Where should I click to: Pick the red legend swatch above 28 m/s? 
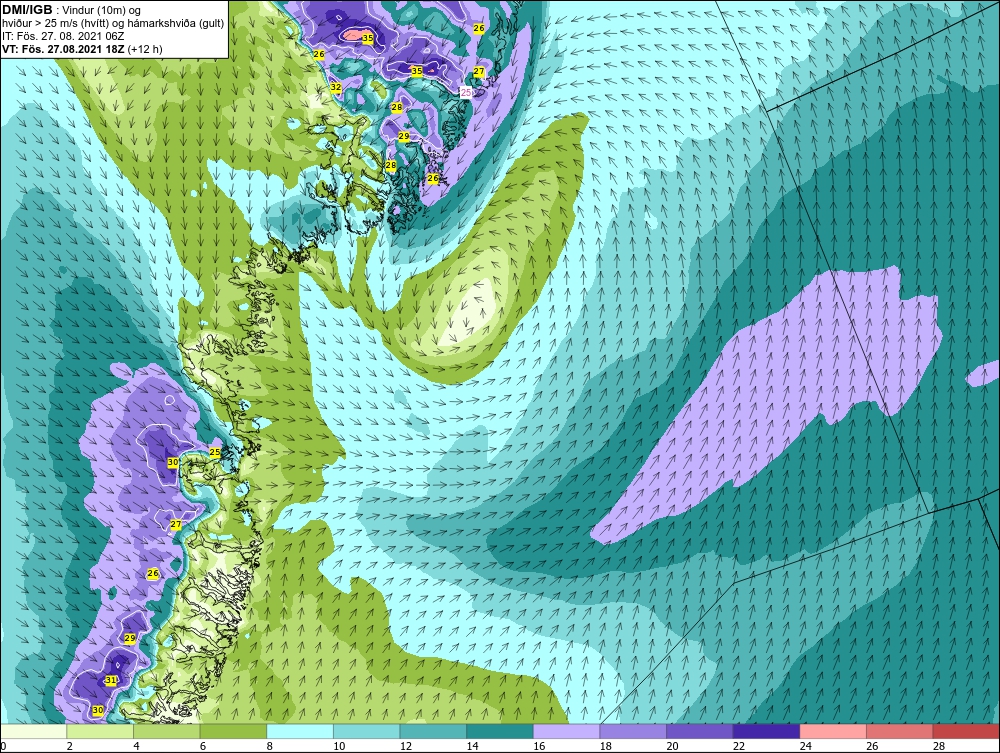coord(966,731)
